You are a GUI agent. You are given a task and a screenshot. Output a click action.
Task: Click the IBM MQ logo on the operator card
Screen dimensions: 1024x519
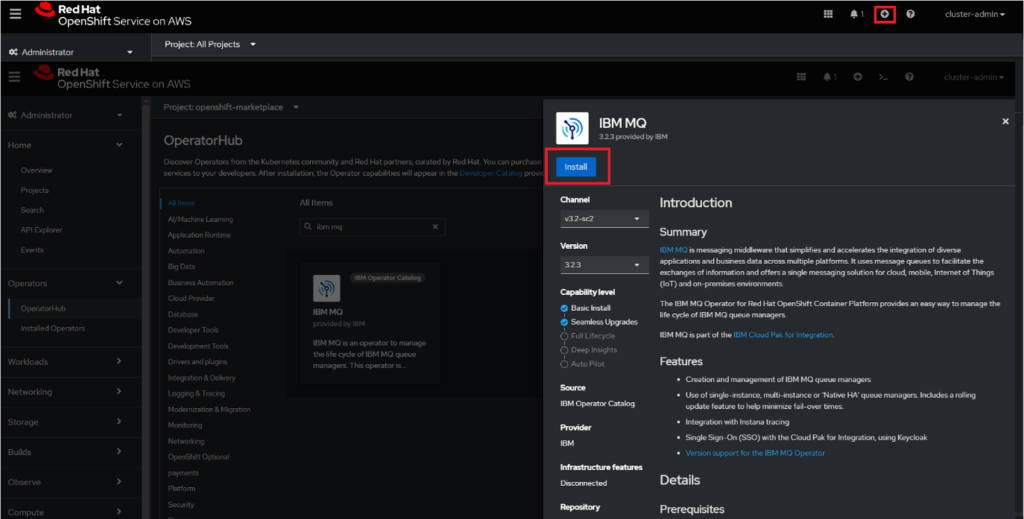(x=327, y=288)
